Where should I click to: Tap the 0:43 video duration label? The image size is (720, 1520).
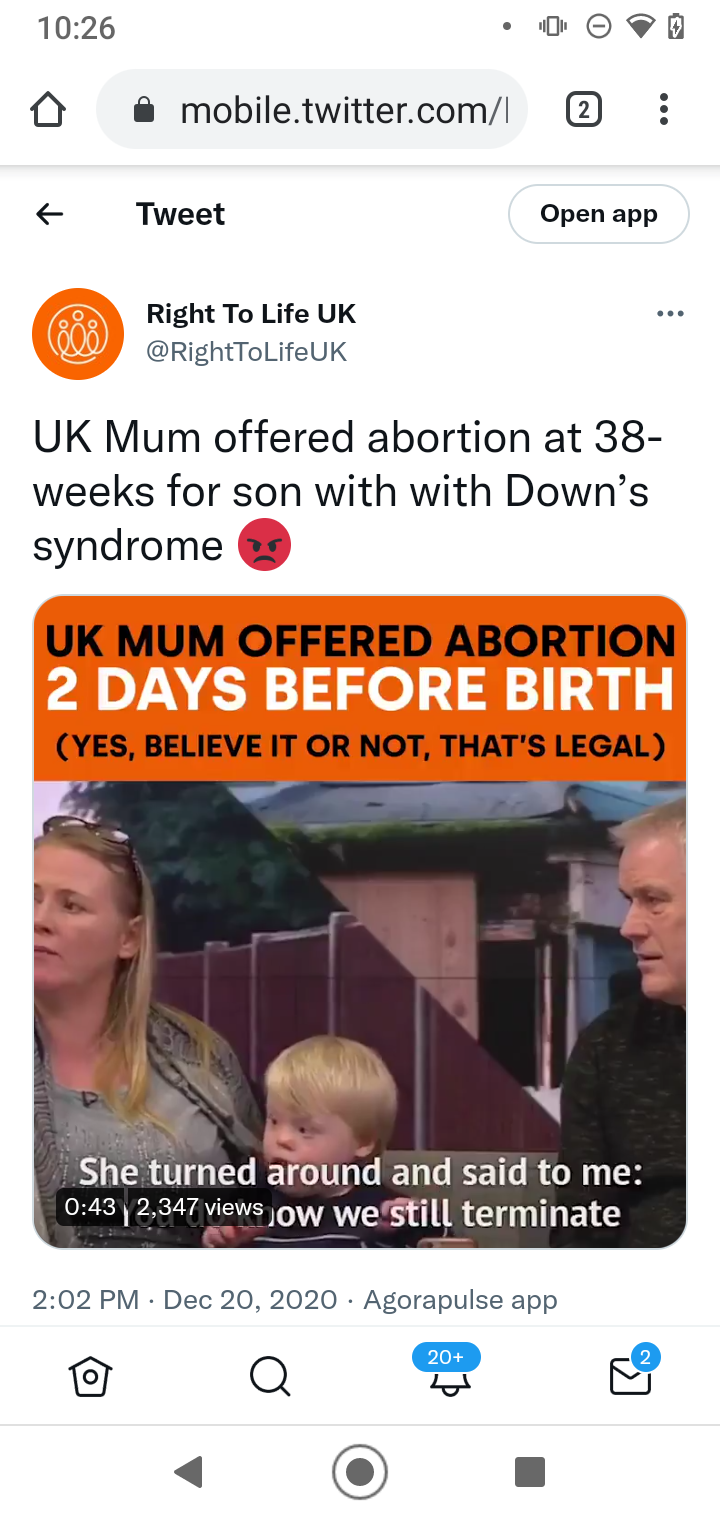coord(90,1207)
